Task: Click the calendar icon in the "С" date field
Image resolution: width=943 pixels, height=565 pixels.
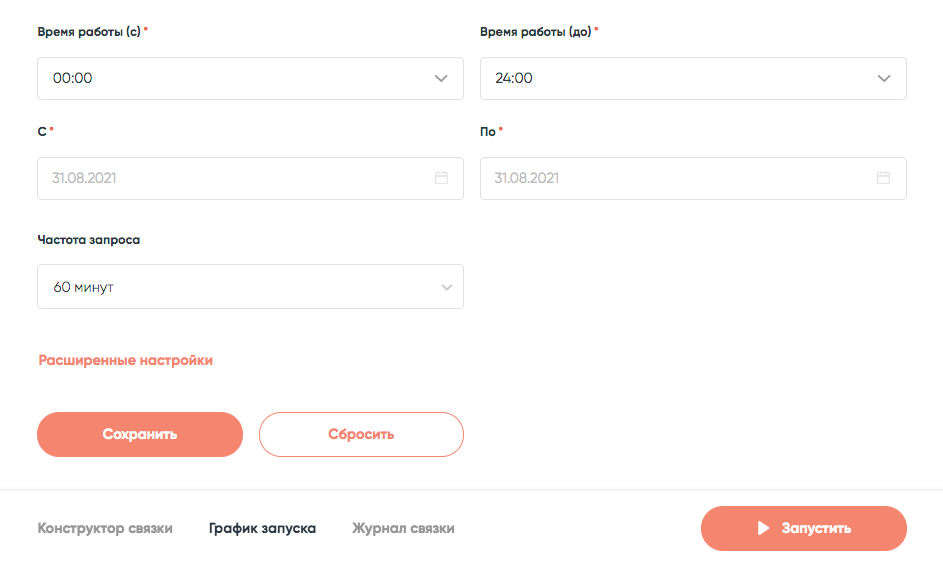Action: click(441, 178)
